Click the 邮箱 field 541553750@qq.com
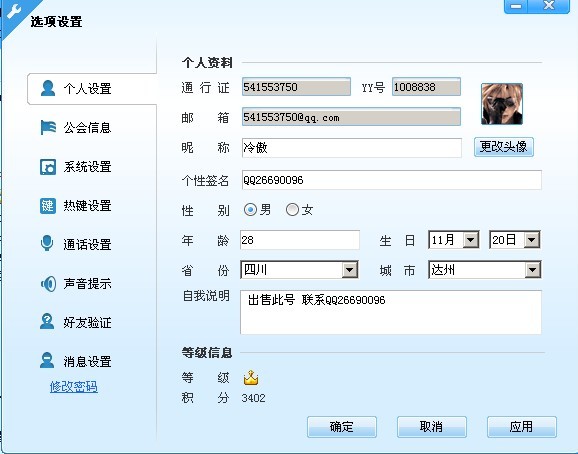The height and width of the screenshot is (454, 578). [351, 117]
